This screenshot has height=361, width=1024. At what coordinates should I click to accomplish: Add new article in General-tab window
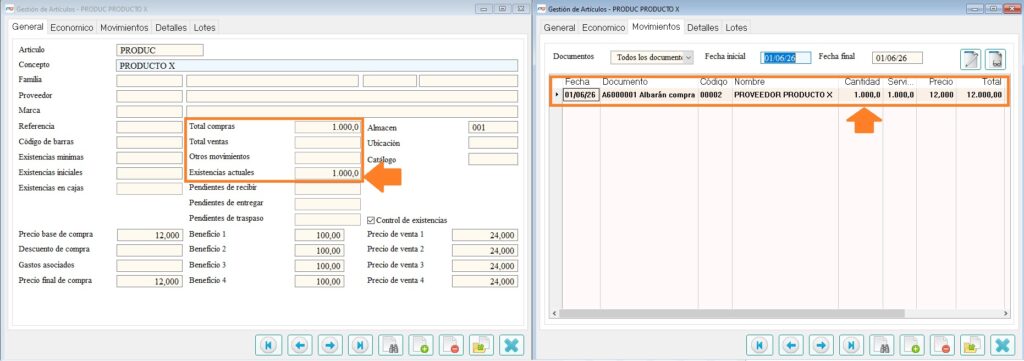pos(422,345)
